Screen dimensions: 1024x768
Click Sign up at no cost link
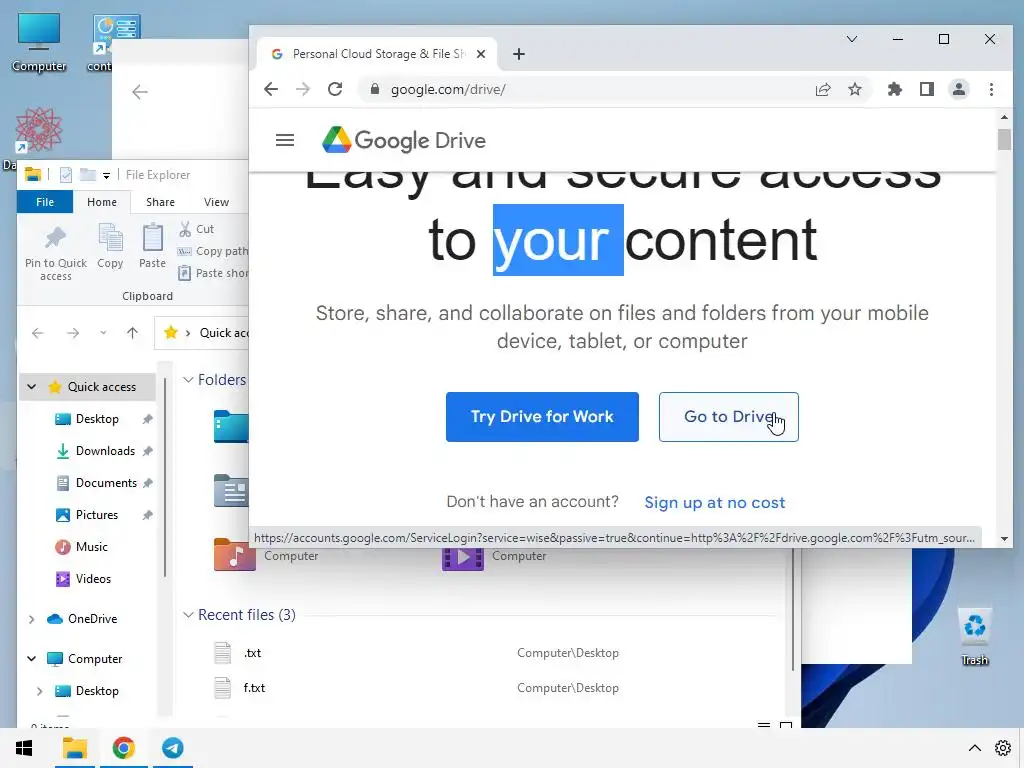coord(714,502)
